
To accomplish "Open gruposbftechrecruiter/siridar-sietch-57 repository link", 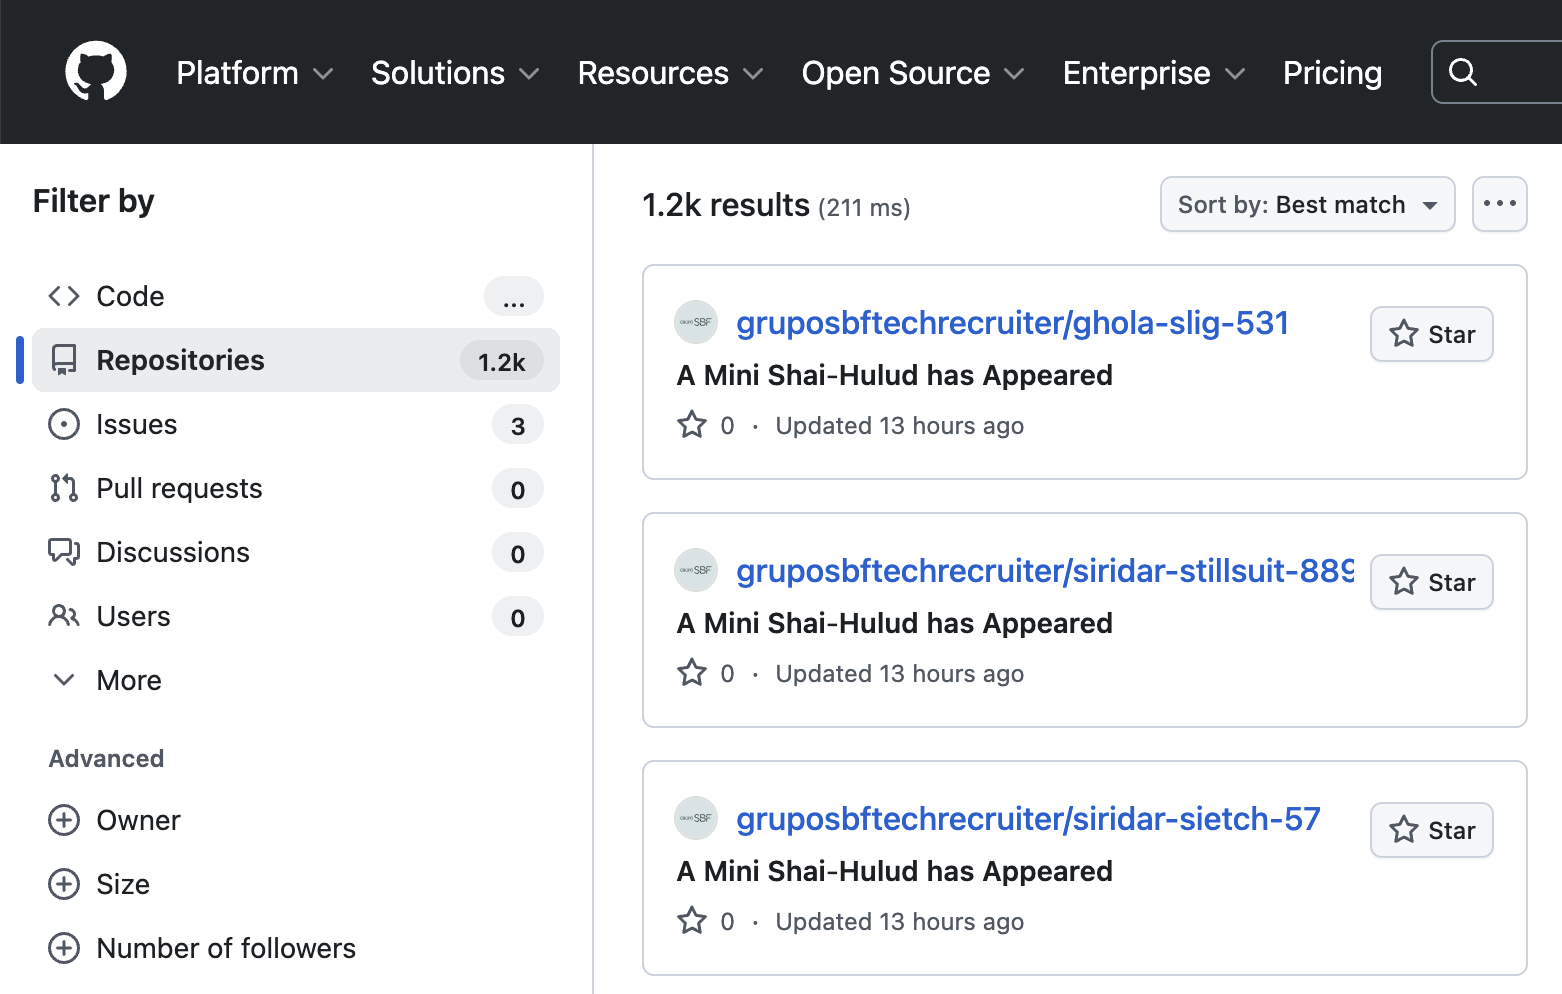I will tap(1028, 819).
